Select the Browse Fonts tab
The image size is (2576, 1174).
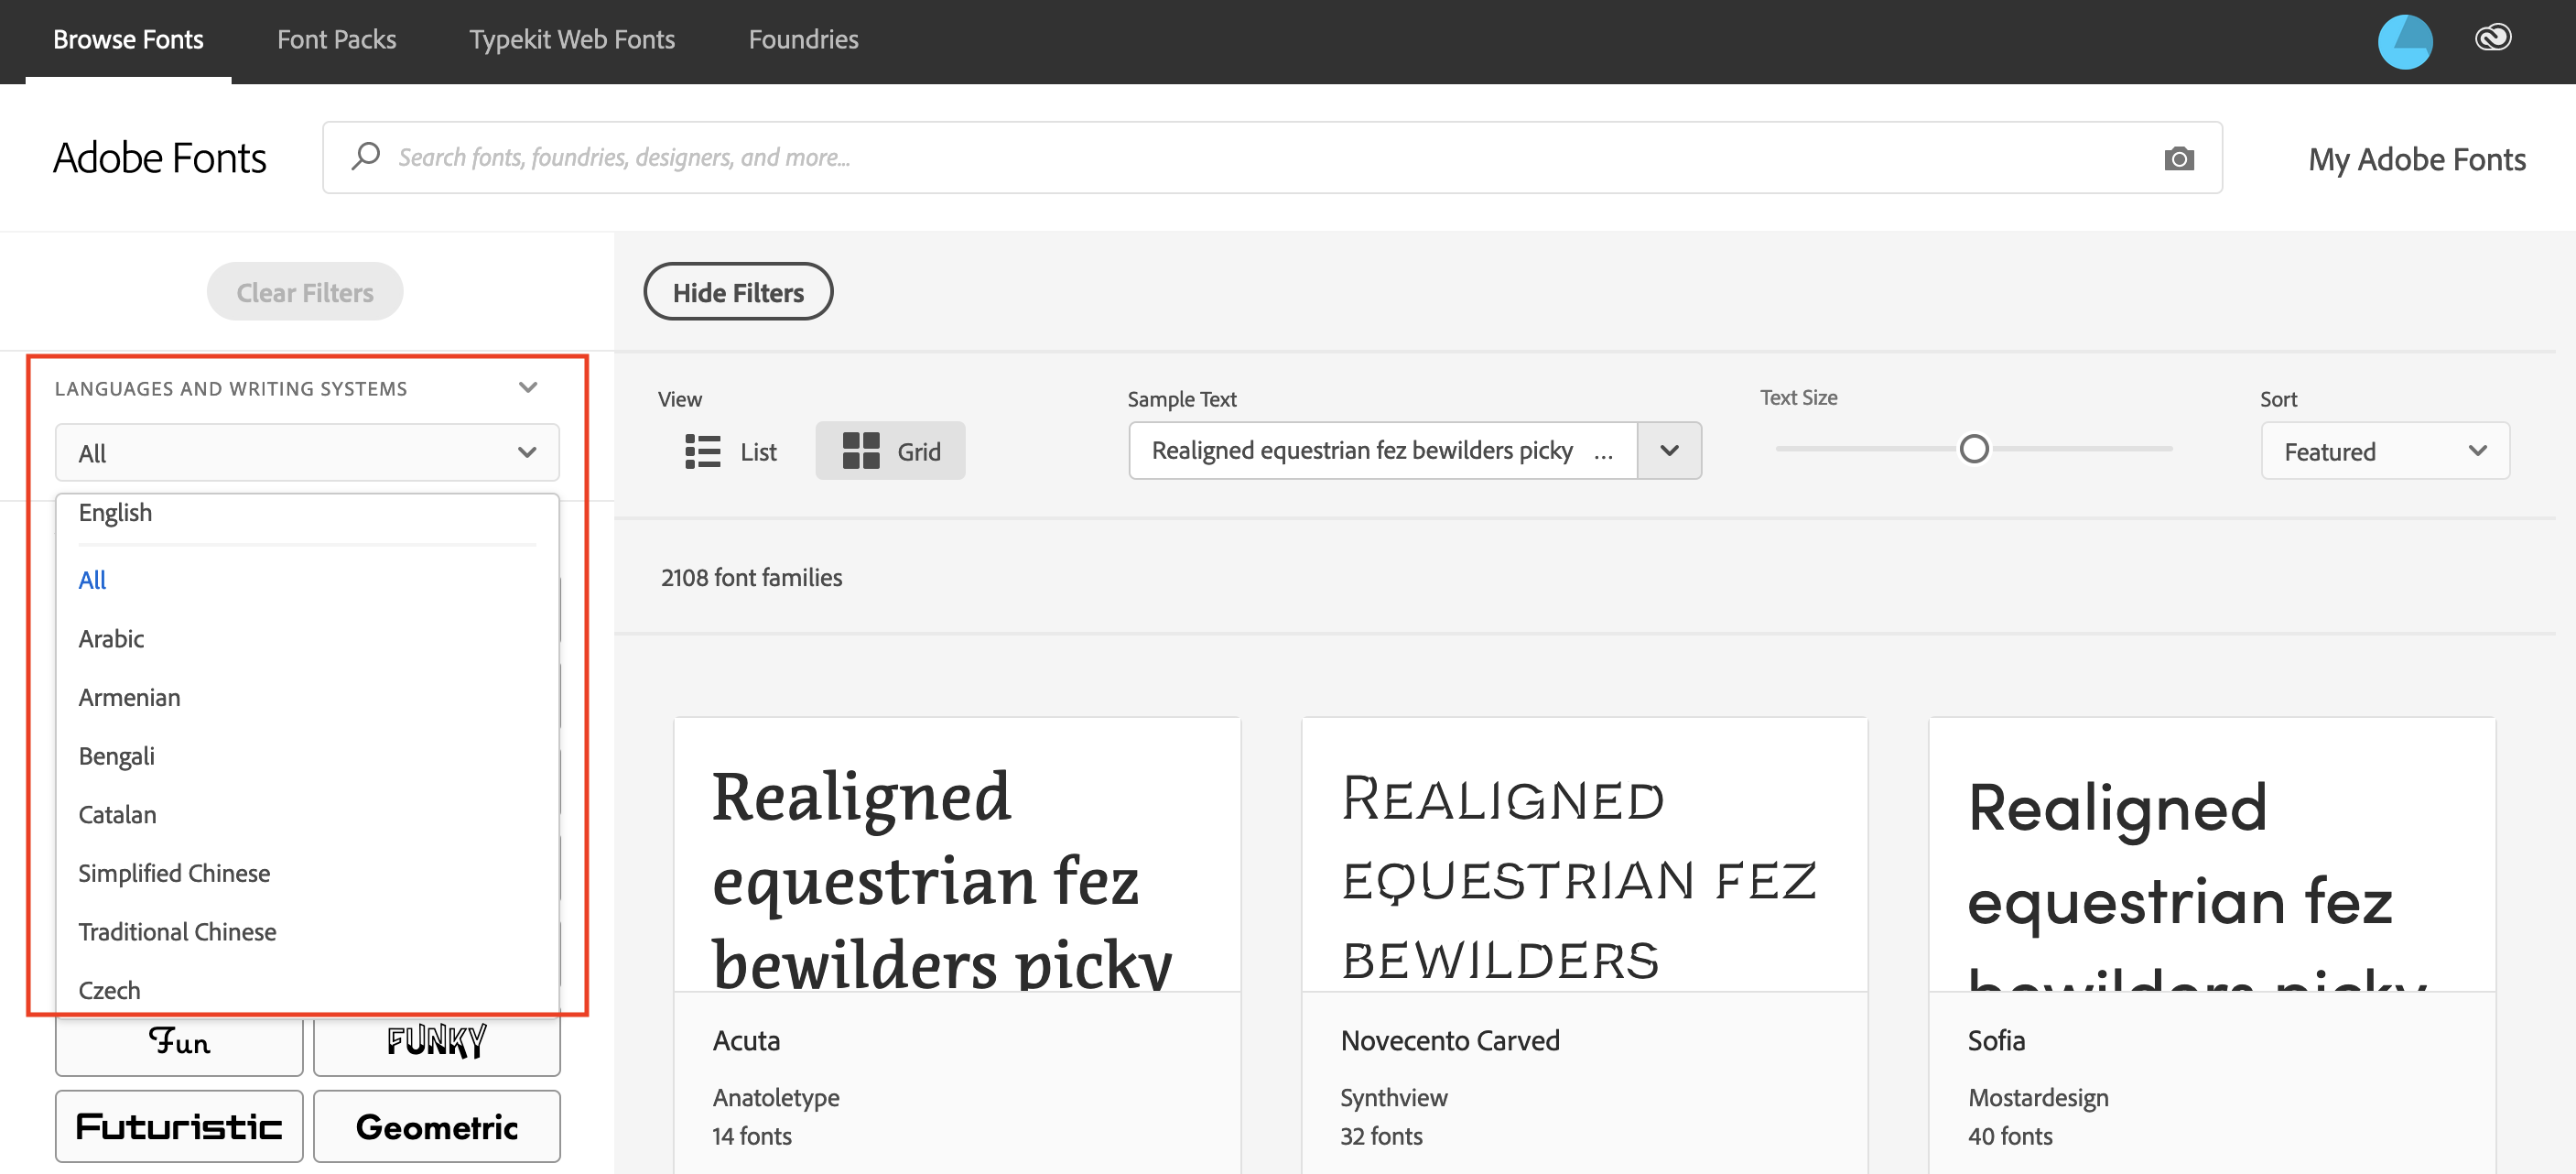(x=128, y=38)
